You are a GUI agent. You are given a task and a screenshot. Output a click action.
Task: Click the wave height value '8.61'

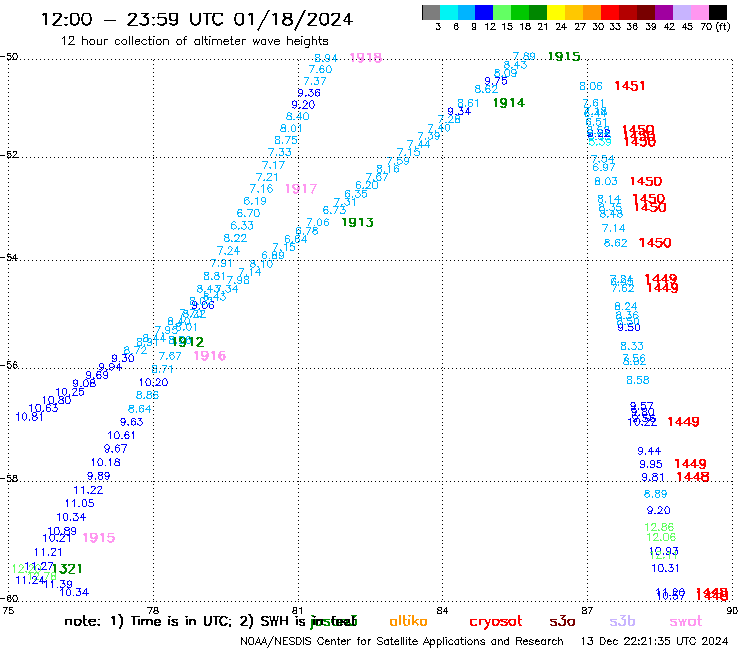coord(468,104)
